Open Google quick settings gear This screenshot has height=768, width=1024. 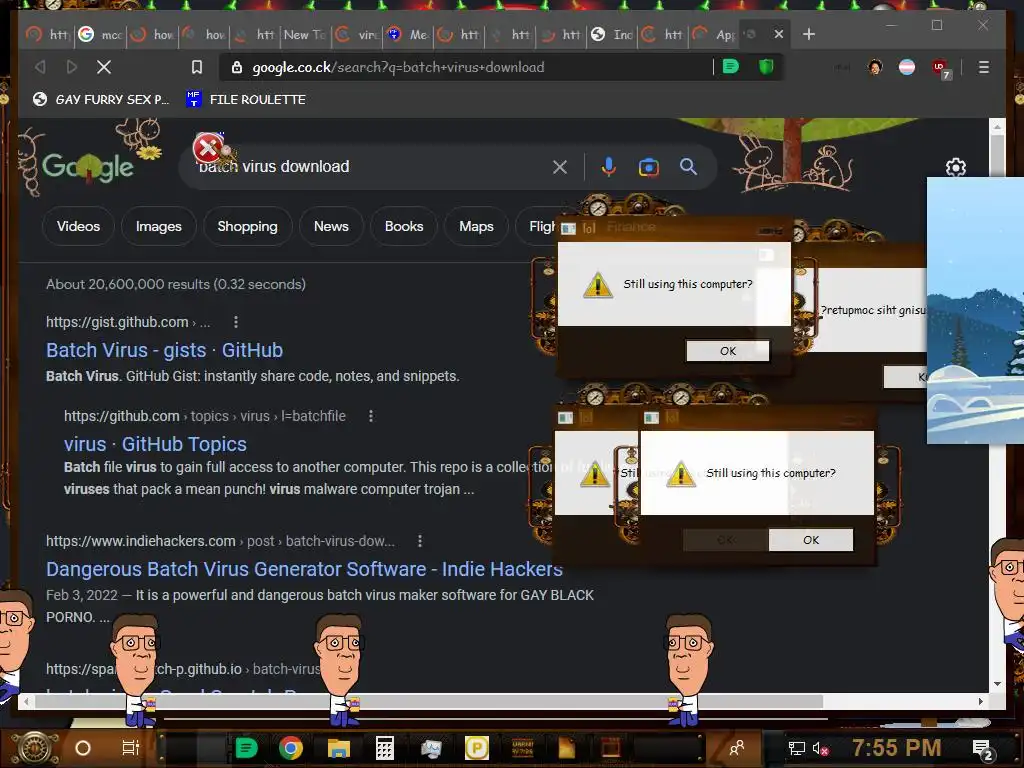point(956,167)
